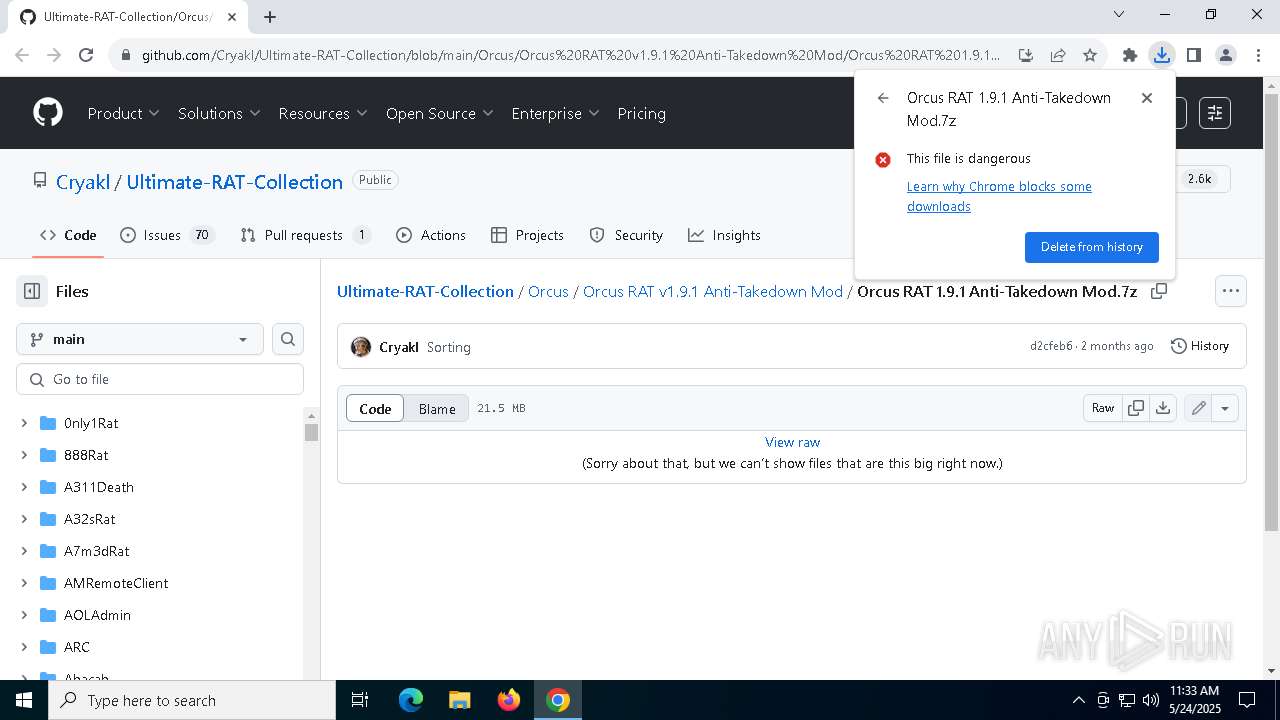Select Code view toggle
The image size is (1280, 720).
375,408
